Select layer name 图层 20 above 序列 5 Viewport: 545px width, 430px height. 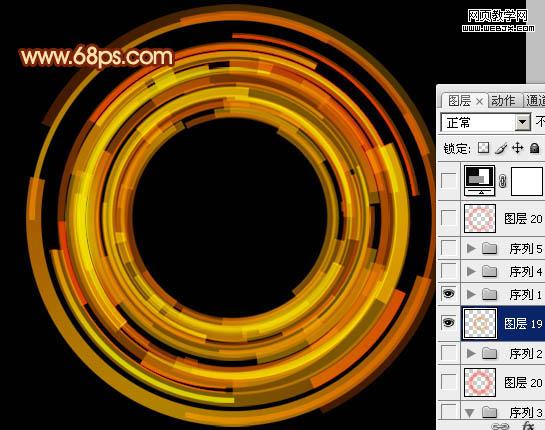tap(523, 219)
